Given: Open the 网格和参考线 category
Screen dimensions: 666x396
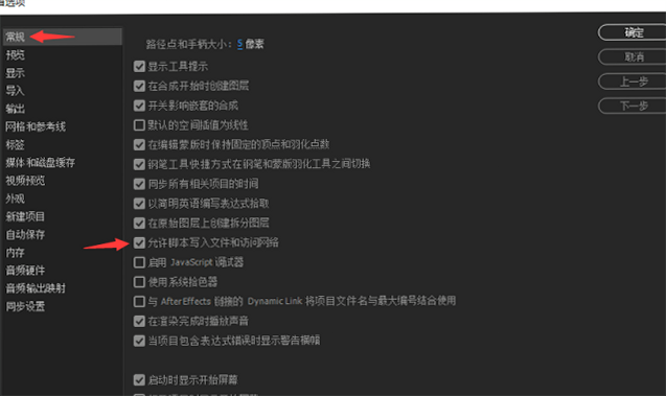Looking at the screenshot, I should coord(36,127).
